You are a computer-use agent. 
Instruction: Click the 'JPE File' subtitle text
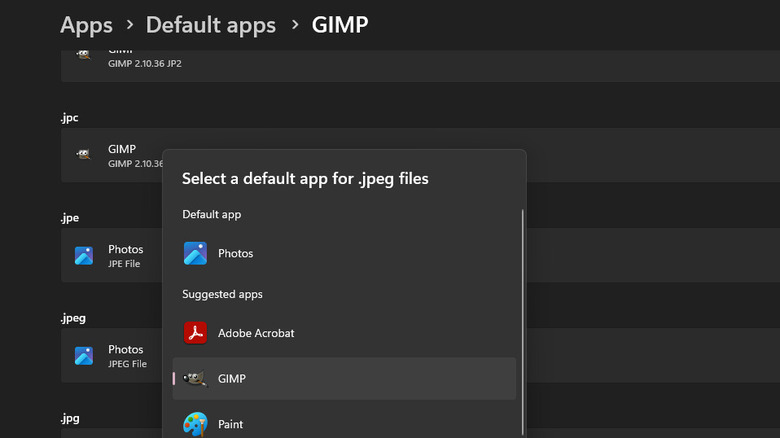[x=124, y=264]
